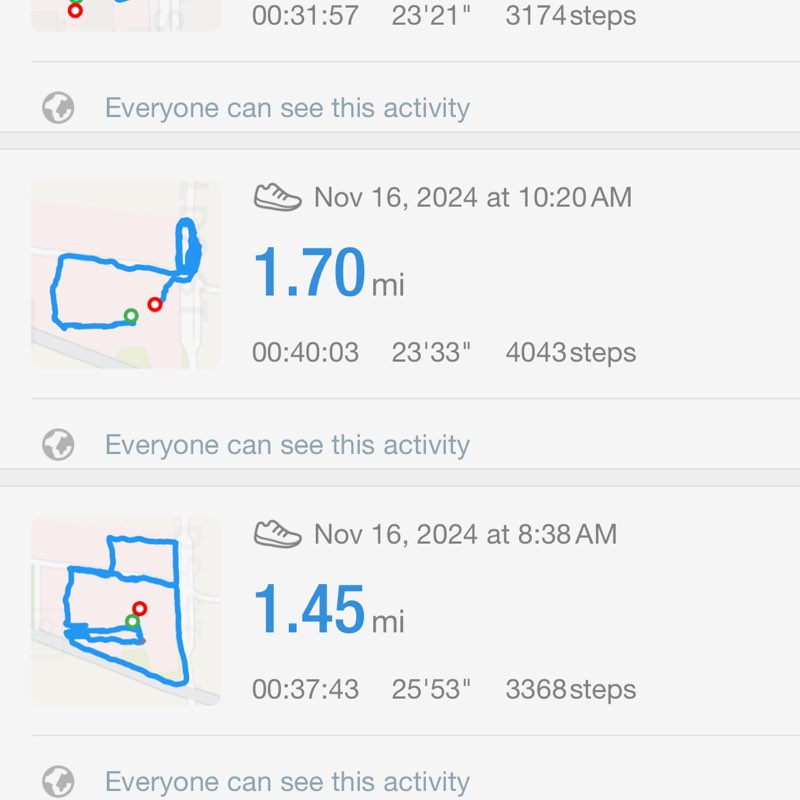The width and height of the screenshot is (800, 800).
Task: Tap the globe icon below the 1.45 mi activity
Action: (59, 781)
